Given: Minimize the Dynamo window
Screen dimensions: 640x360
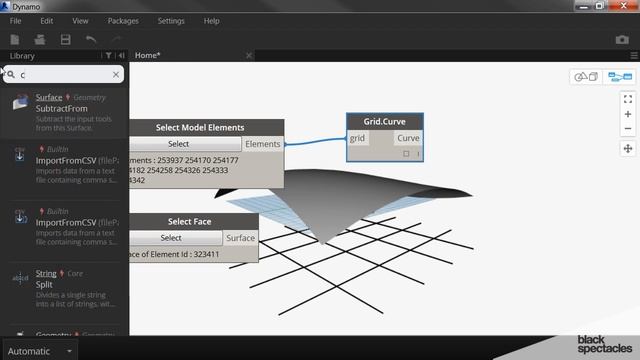Looking at the screenshot, I should [x=584, y=6].
